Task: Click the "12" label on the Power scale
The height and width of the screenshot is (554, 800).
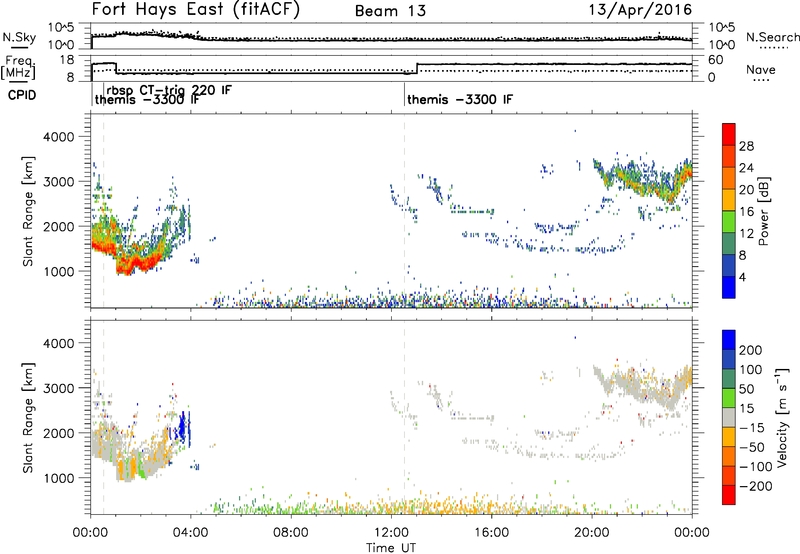Action: (x=746, y=233)
